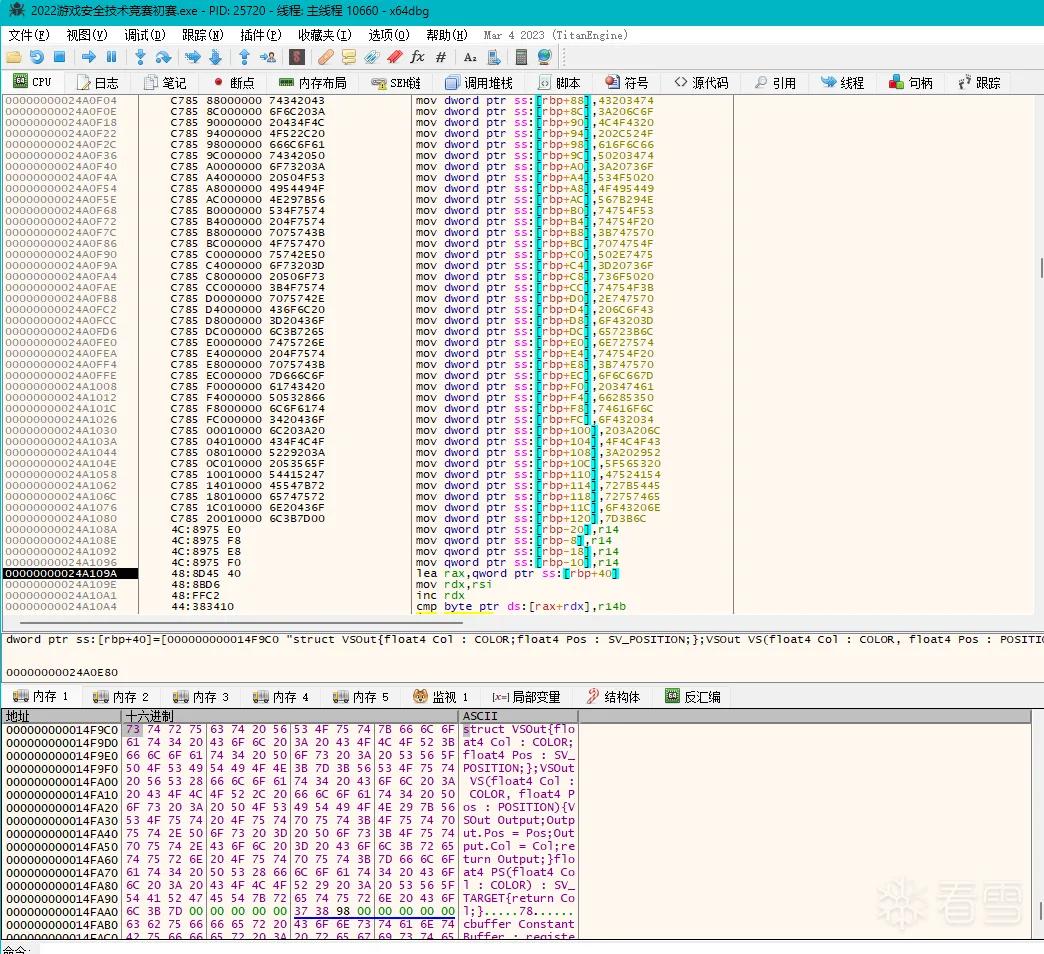Open the 插件(P) menu
The image size is (1044, 954).
pyautogui.click(x=261, y=35)
